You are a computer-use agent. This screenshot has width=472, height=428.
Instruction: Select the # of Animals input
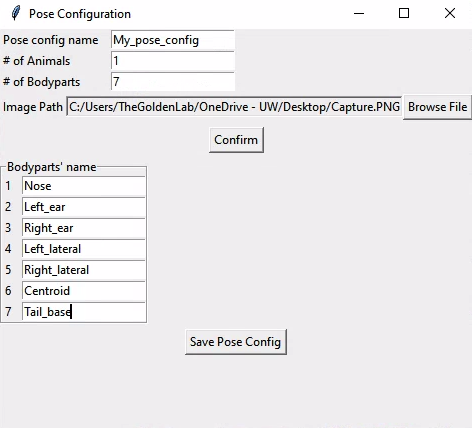173,61
